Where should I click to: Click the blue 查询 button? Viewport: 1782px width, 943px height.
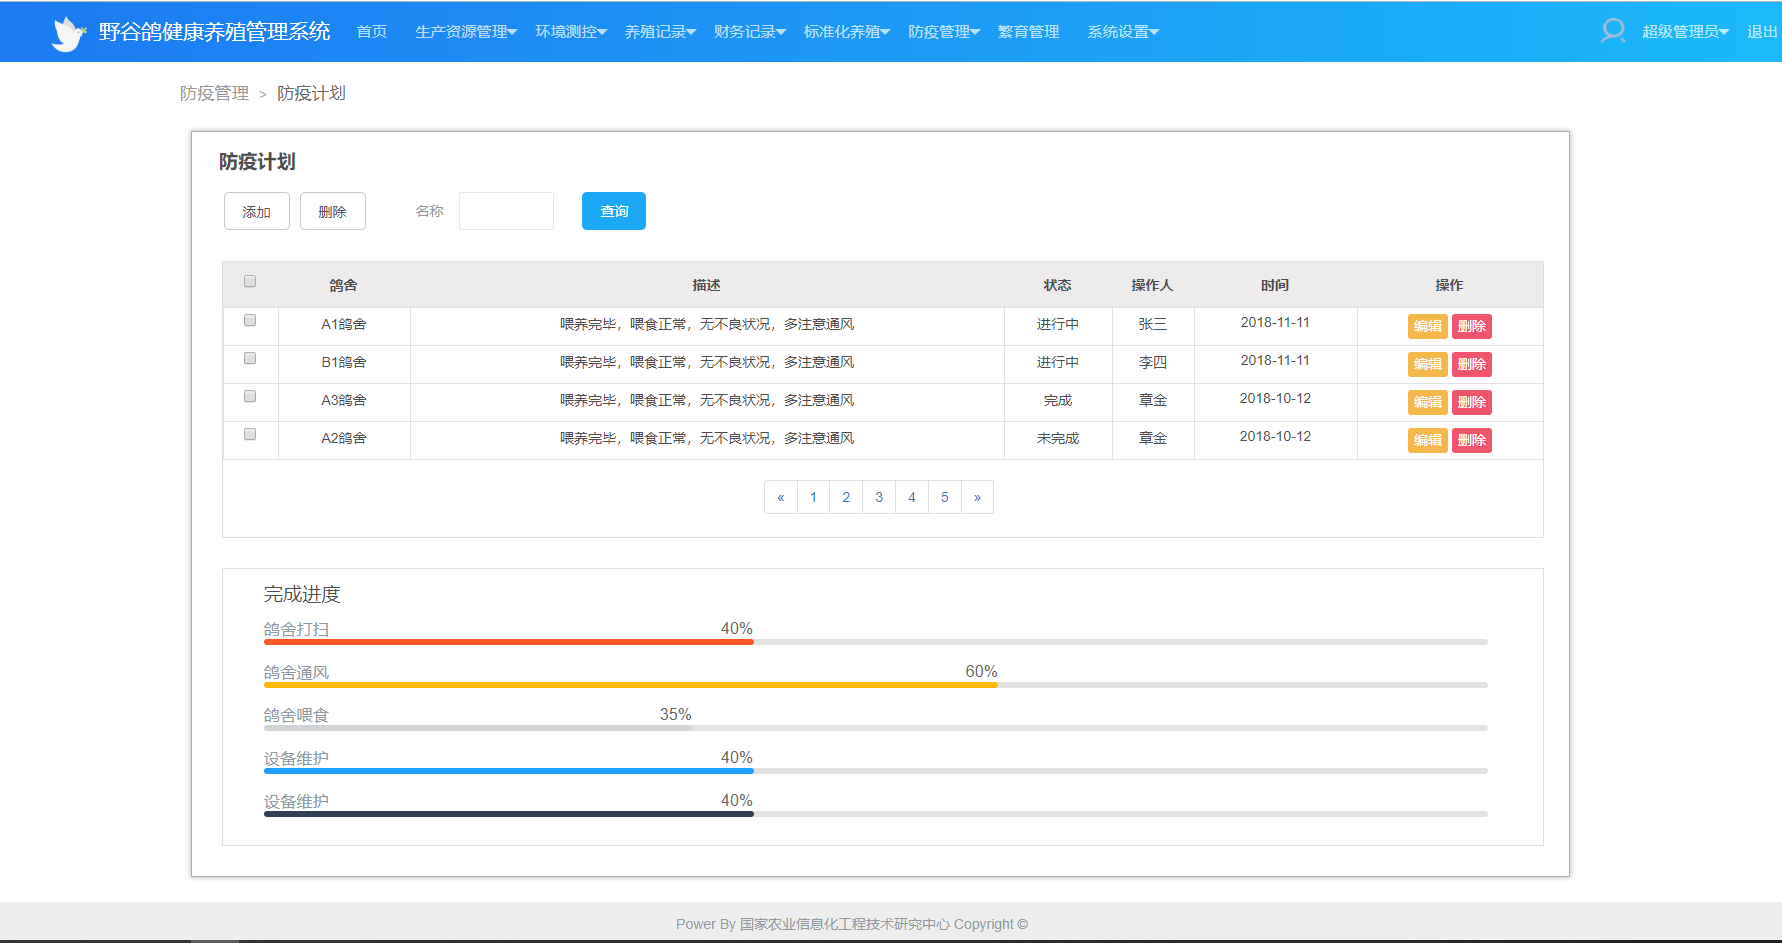[x=614, y=211]
